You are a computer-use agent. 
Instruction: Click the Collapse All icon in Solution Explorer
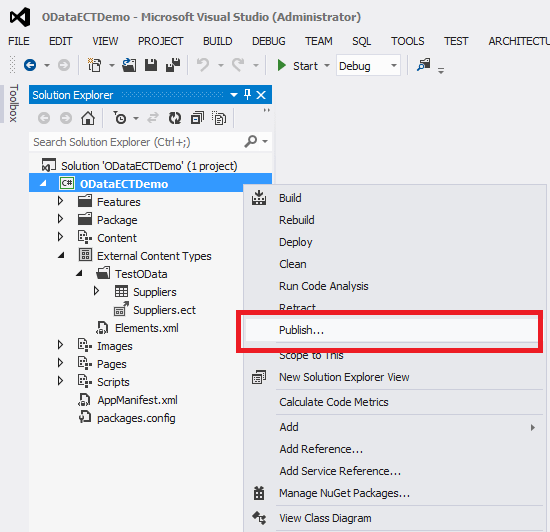pyautogui.click(x=197, y=118)
